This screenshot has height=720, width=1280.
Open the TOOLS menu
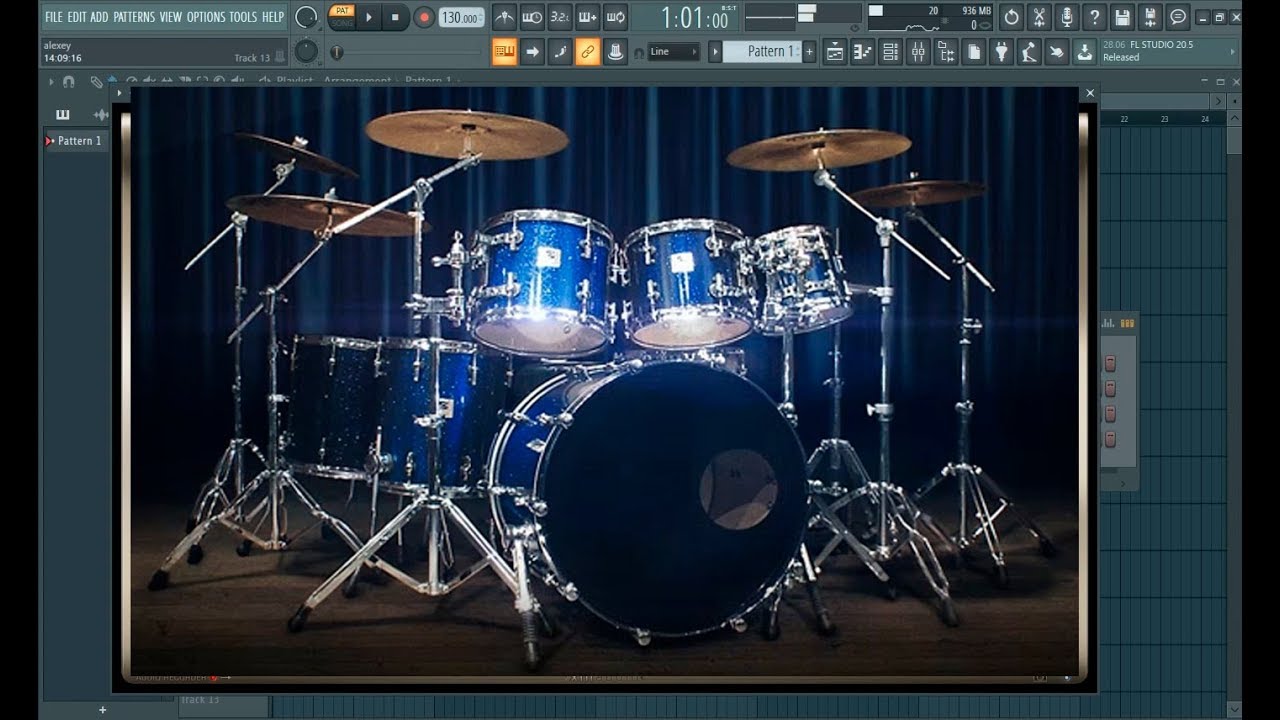point(243,17)
